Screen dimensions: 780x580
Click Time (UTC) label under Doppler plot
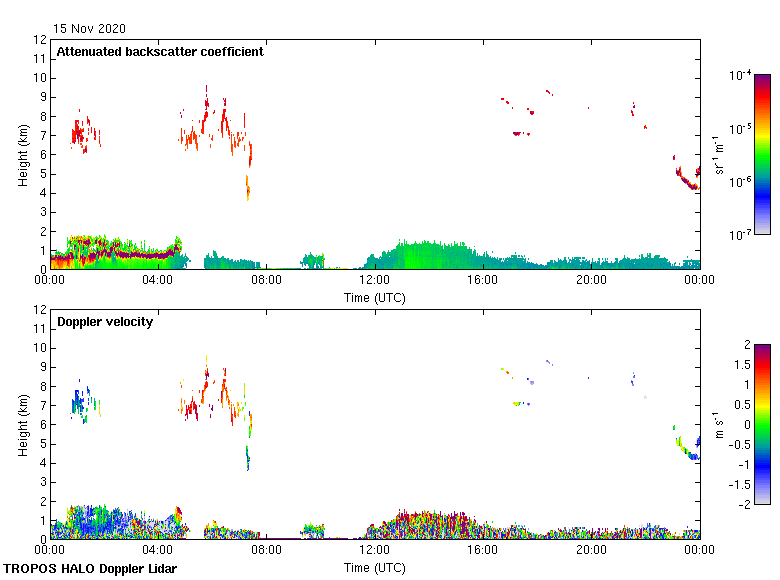(x=375, y=567)
